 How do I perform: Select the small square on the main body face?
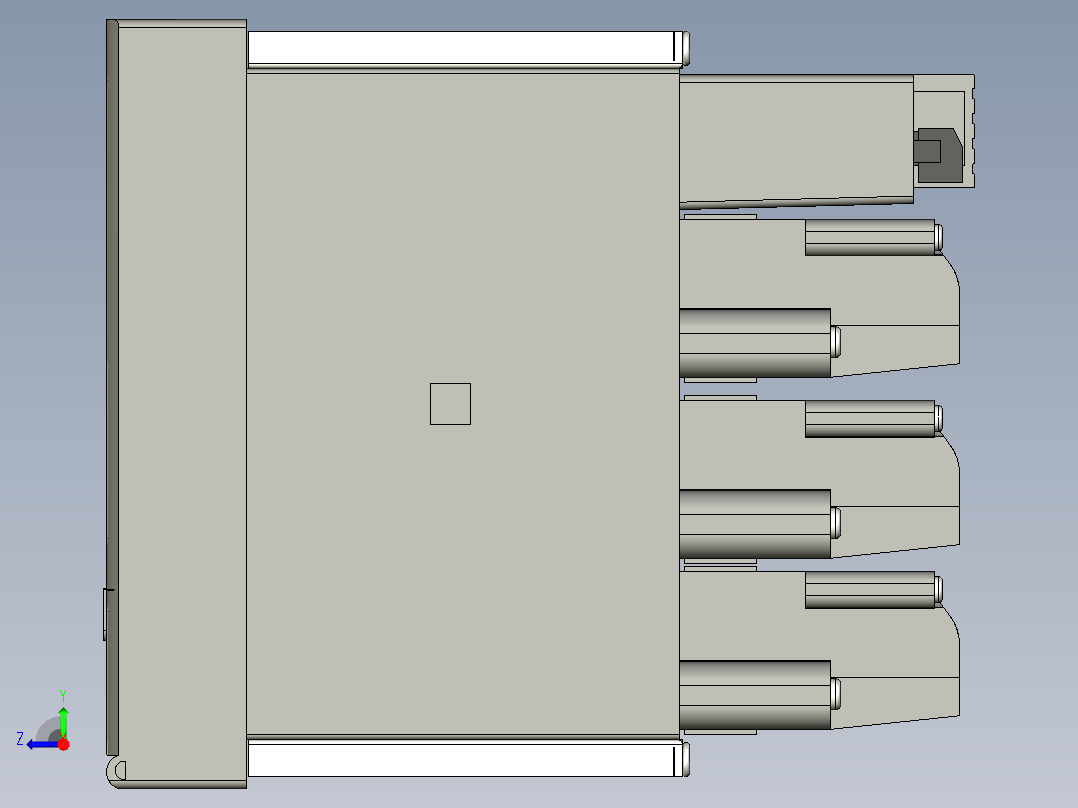[450, 404]
